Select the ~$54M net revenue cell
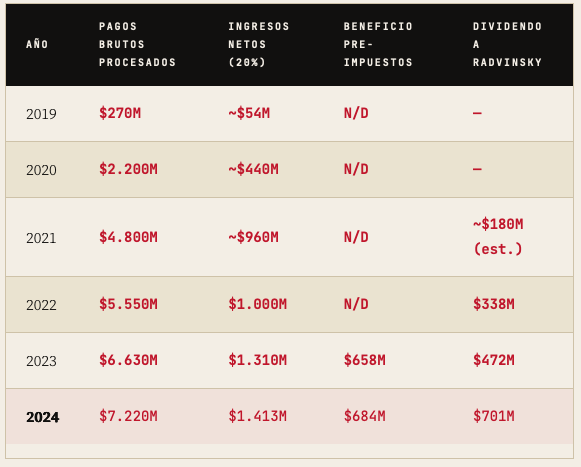This screenshot has width=581, height=467. [249, 113]
